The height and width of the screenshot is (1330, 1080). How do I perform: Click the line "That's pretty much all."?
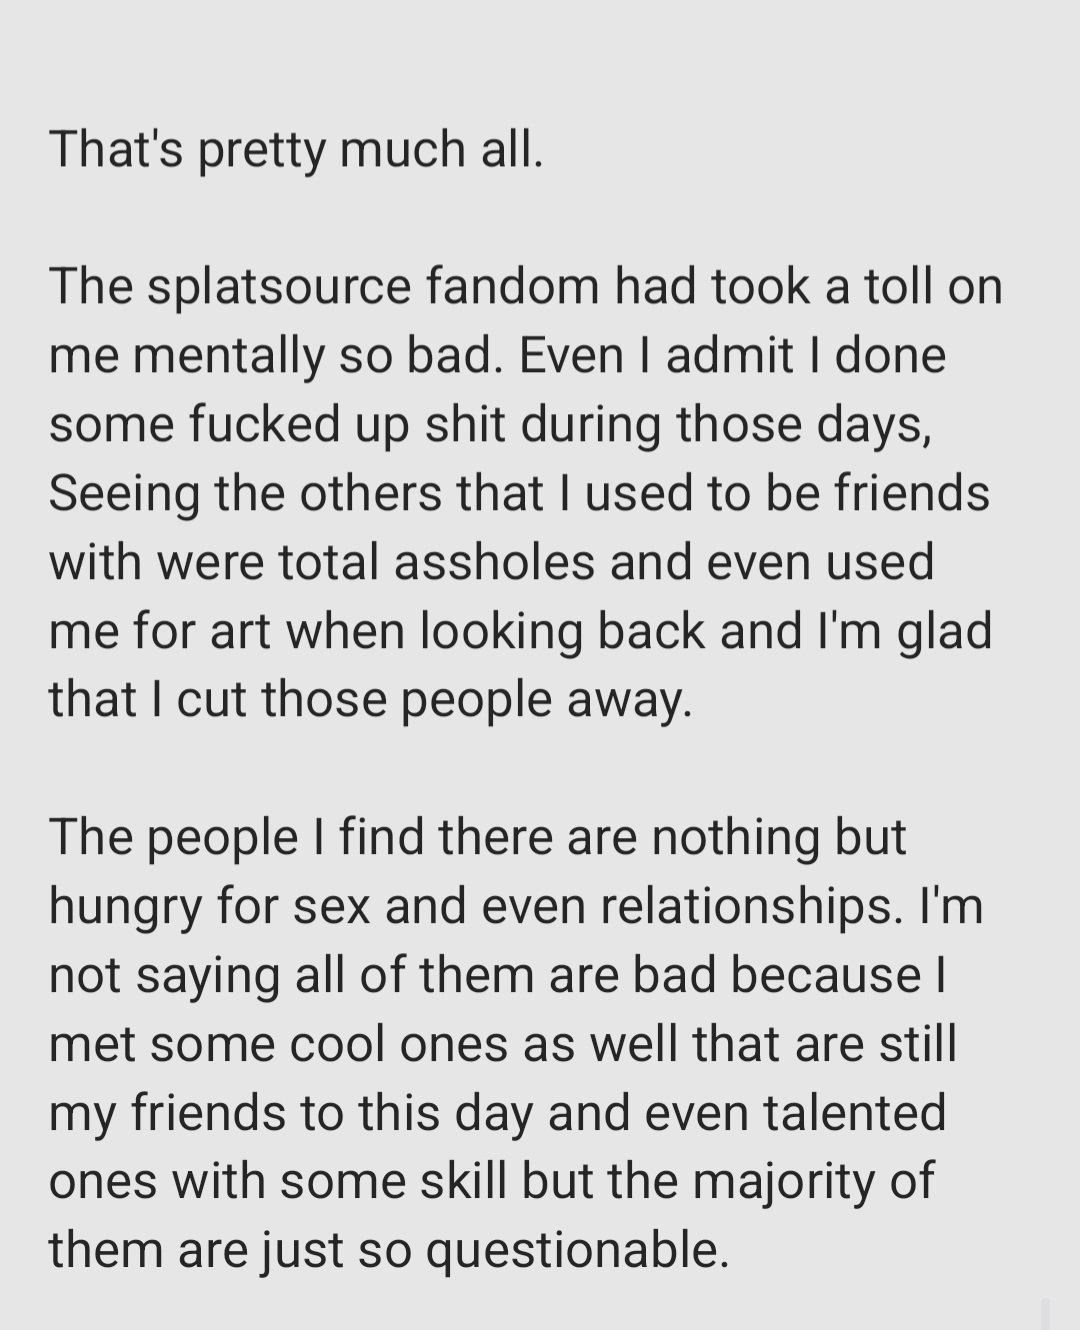296,150
